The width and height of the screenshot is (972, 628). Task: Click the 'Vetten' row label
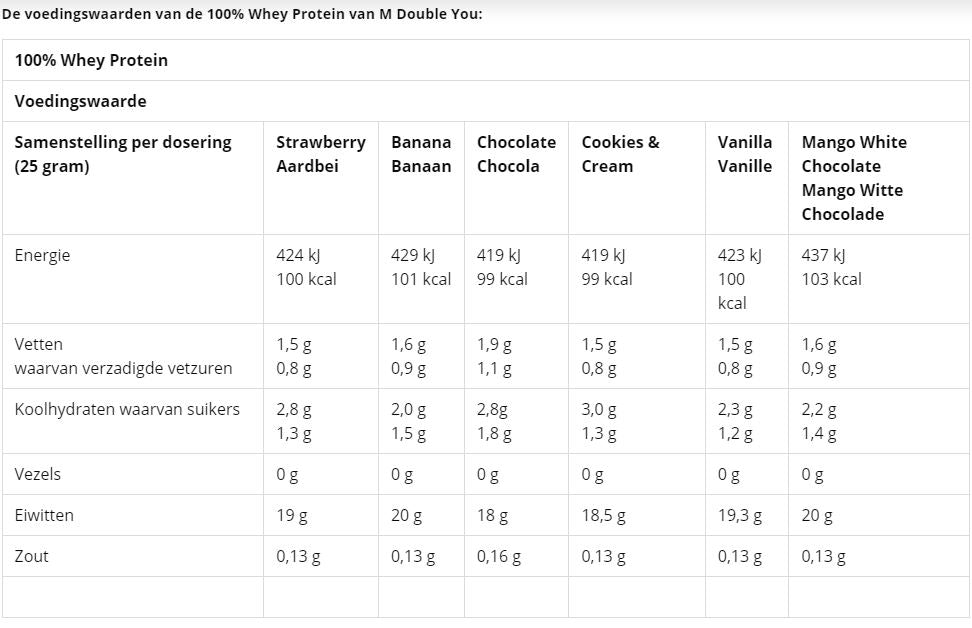[x=39, y=344]
